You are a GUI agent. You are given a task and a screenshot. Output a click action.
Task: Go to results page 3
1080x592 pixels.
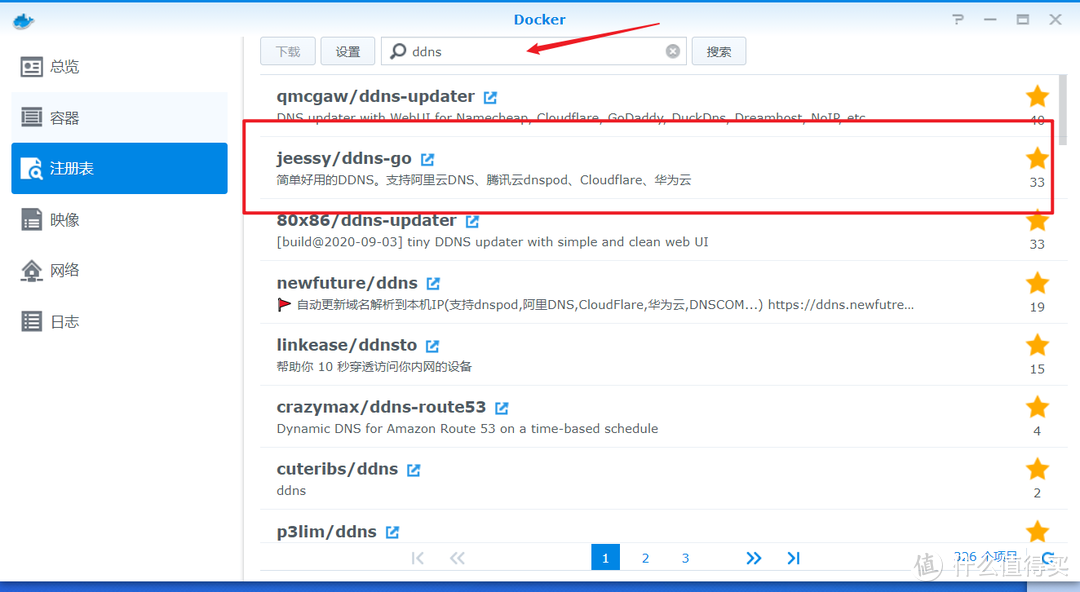tap(685, 558)
